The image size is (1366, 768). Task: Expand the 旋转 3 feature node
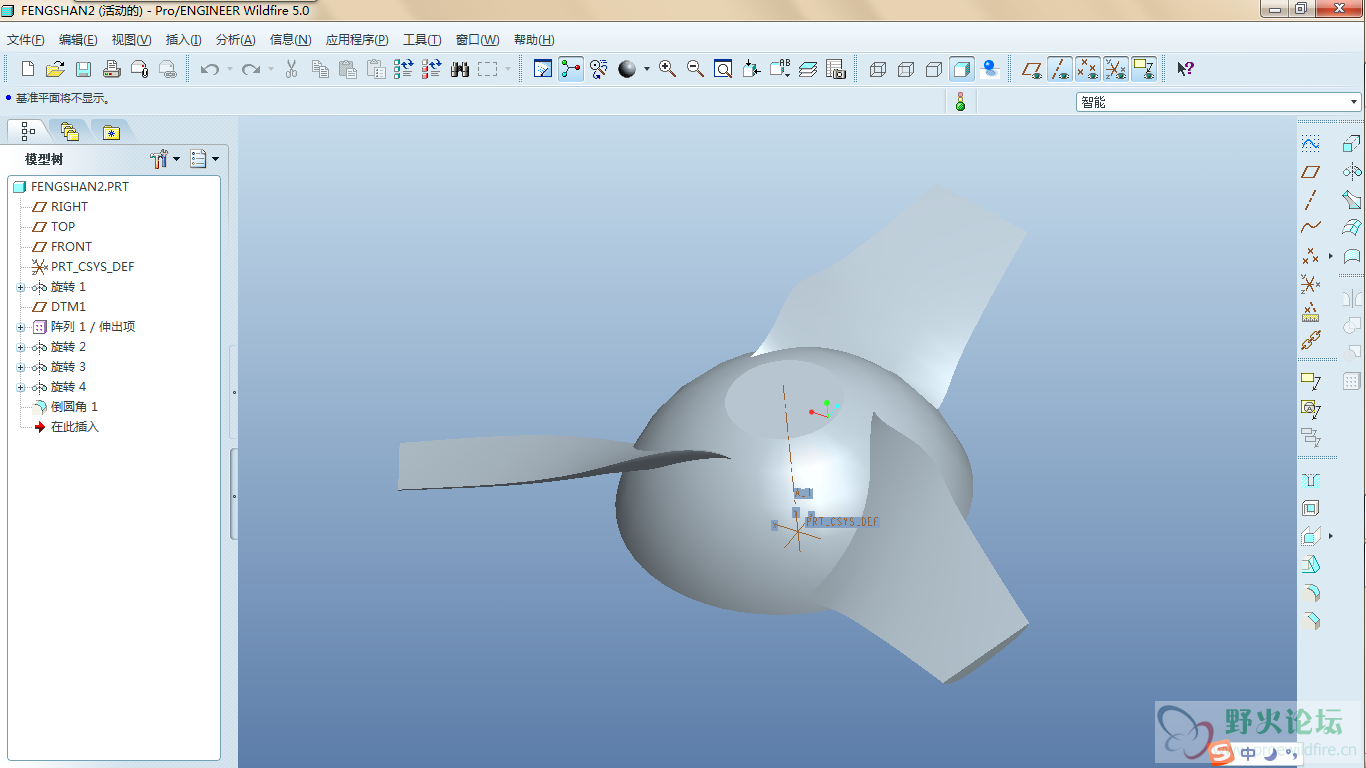pyautogui.click(x=21, y=367)
